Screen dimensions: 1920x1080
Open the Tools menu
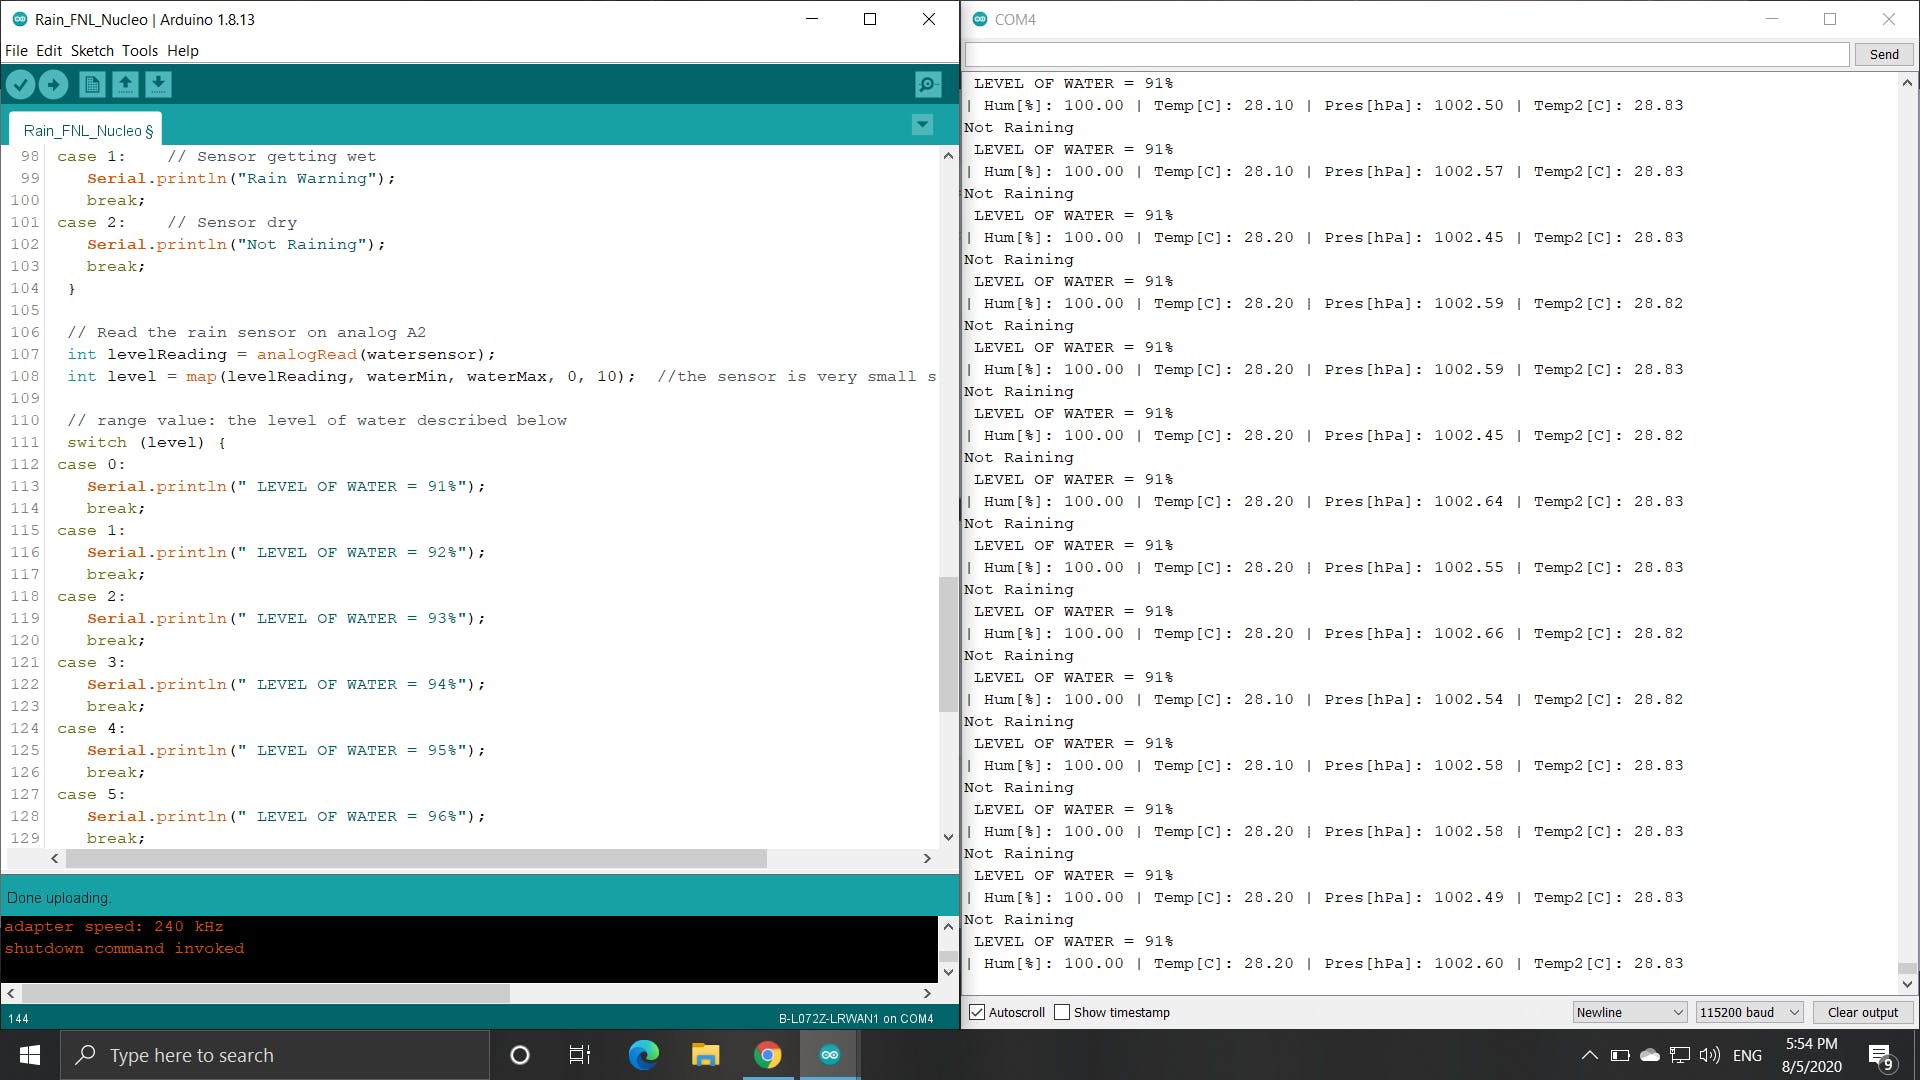pos(138,50)
